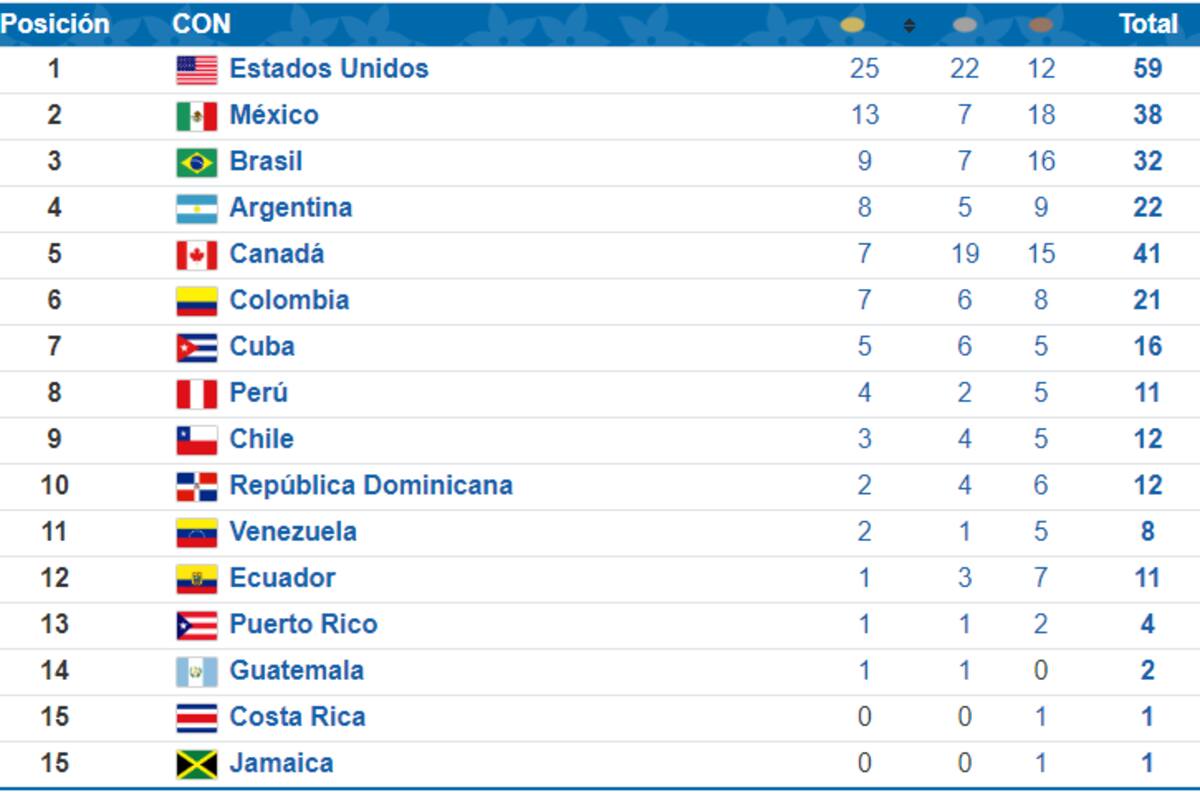The width and height of the screenshot is (1200, 792).
Task: Click Canadá's total of 41 medals
Action: pyautogui.click(x=1147, y=254)
